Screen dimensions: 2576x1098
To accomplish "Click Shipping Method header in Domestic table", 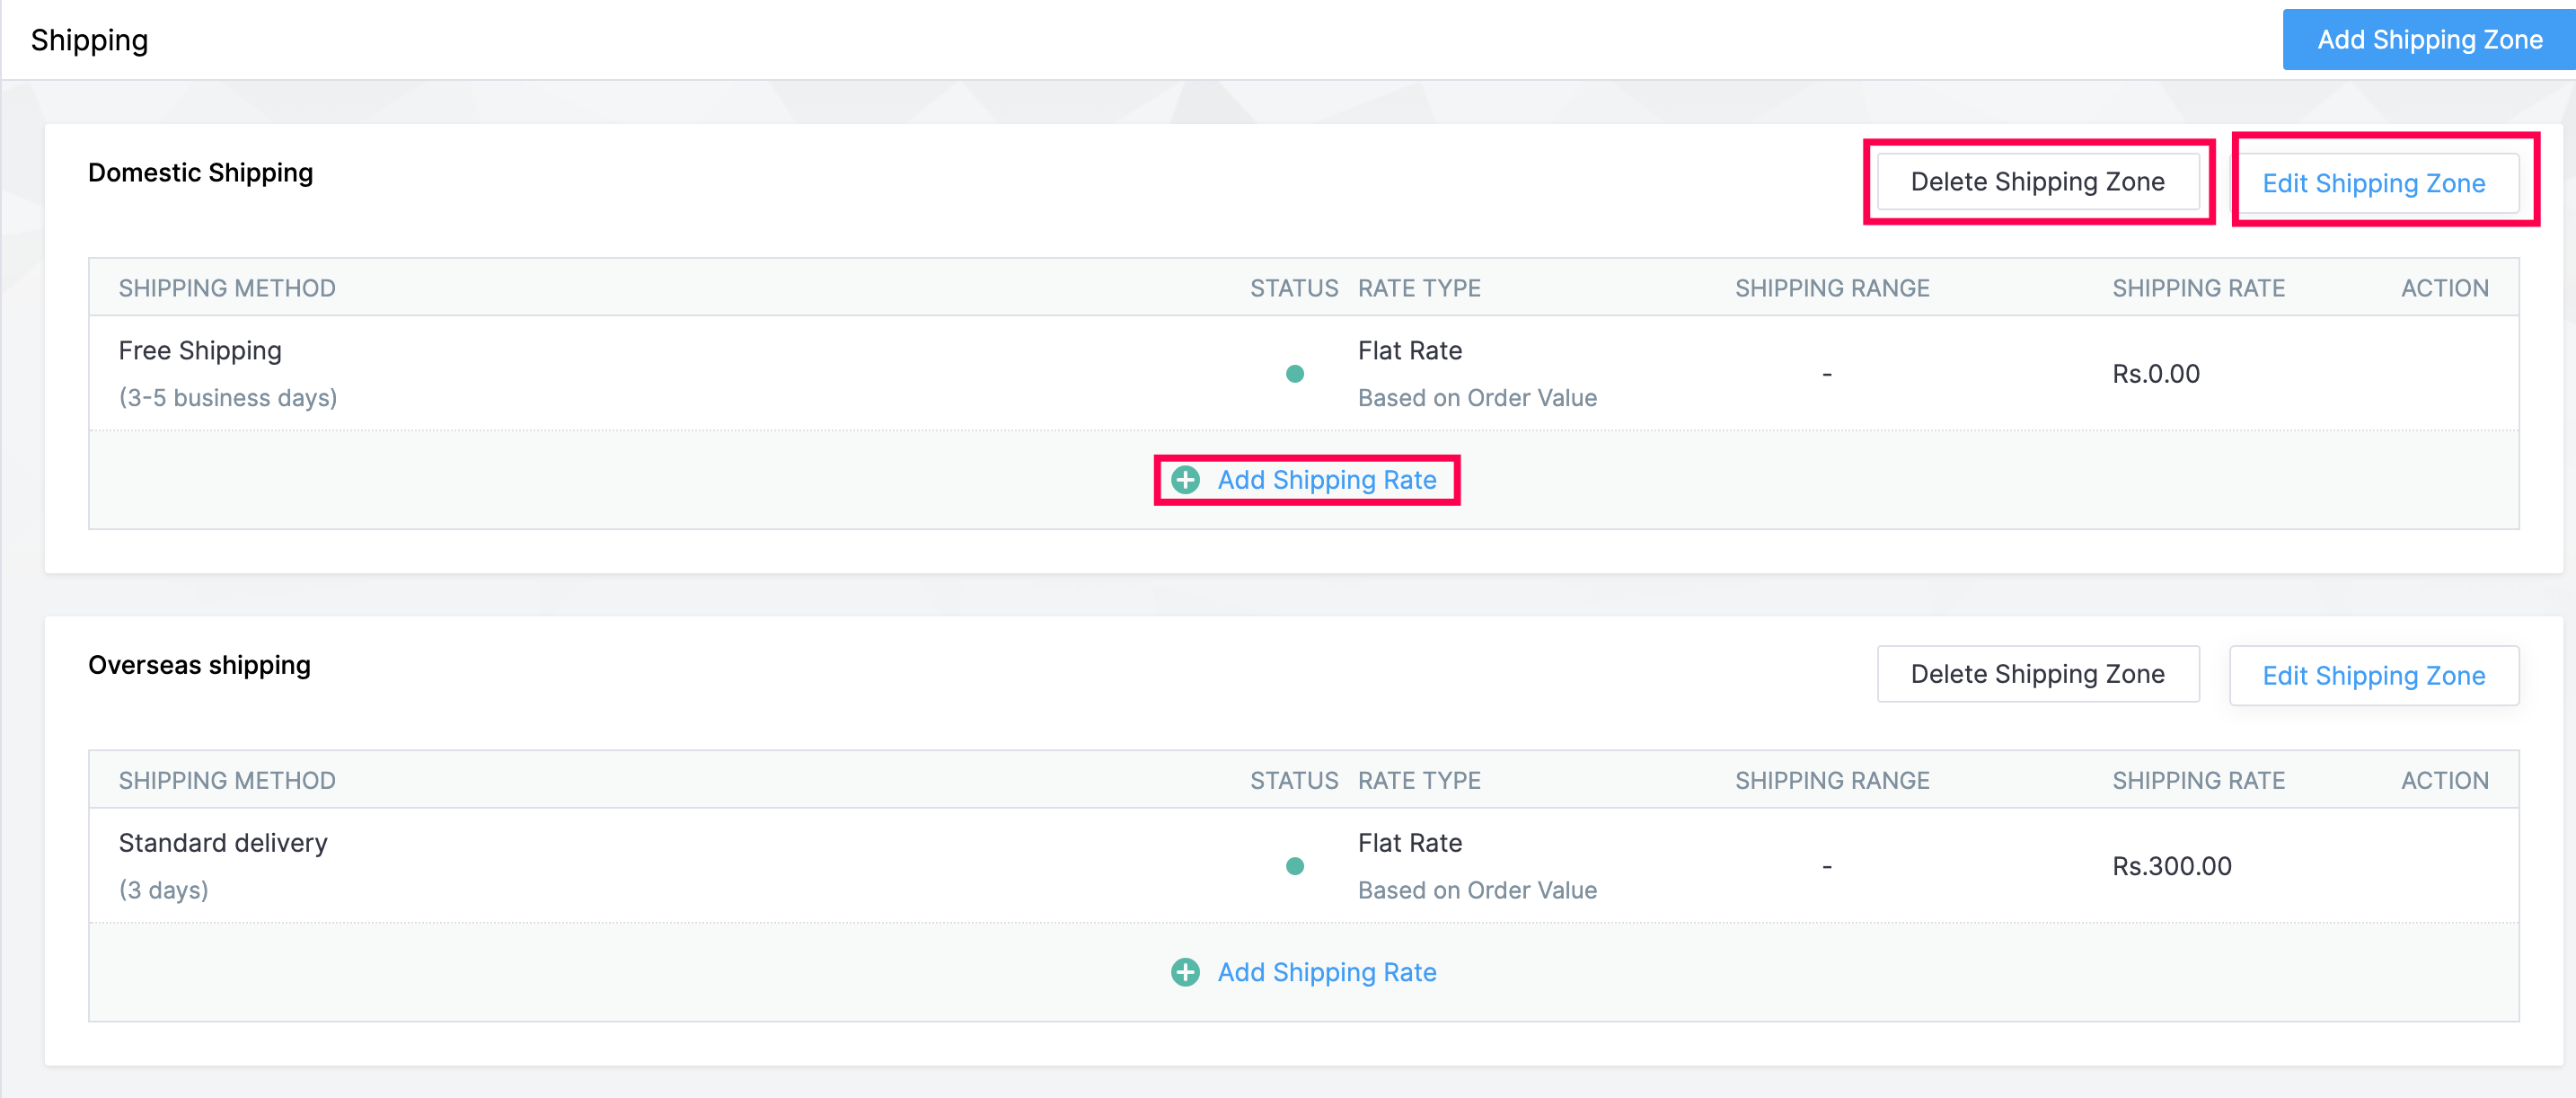I will (227, 288).
